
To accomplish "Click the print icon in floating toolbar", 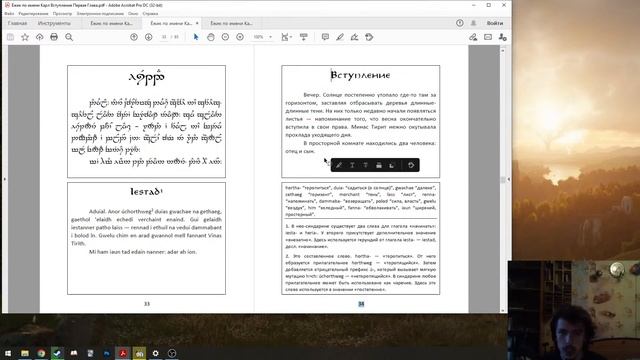I will point(379,165).
